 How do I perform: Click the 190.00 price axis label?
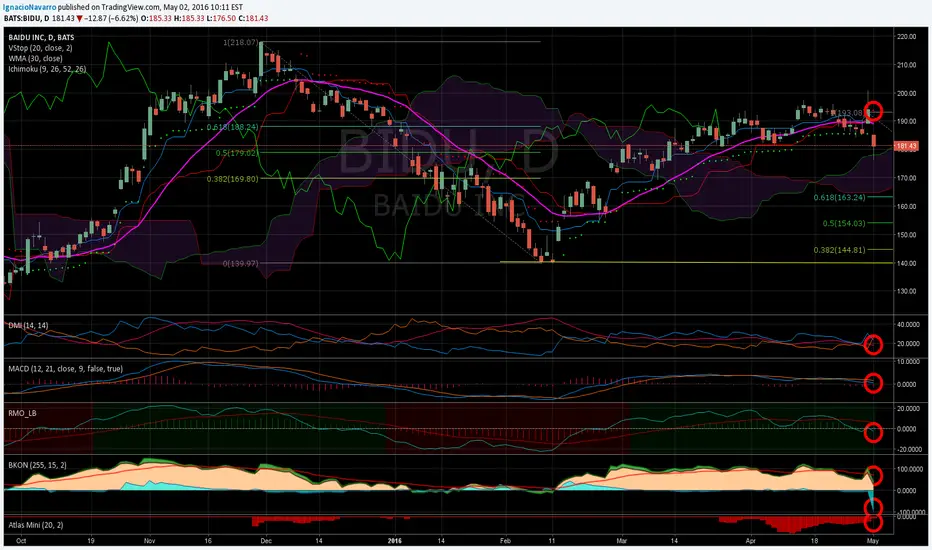coord(907,121)
